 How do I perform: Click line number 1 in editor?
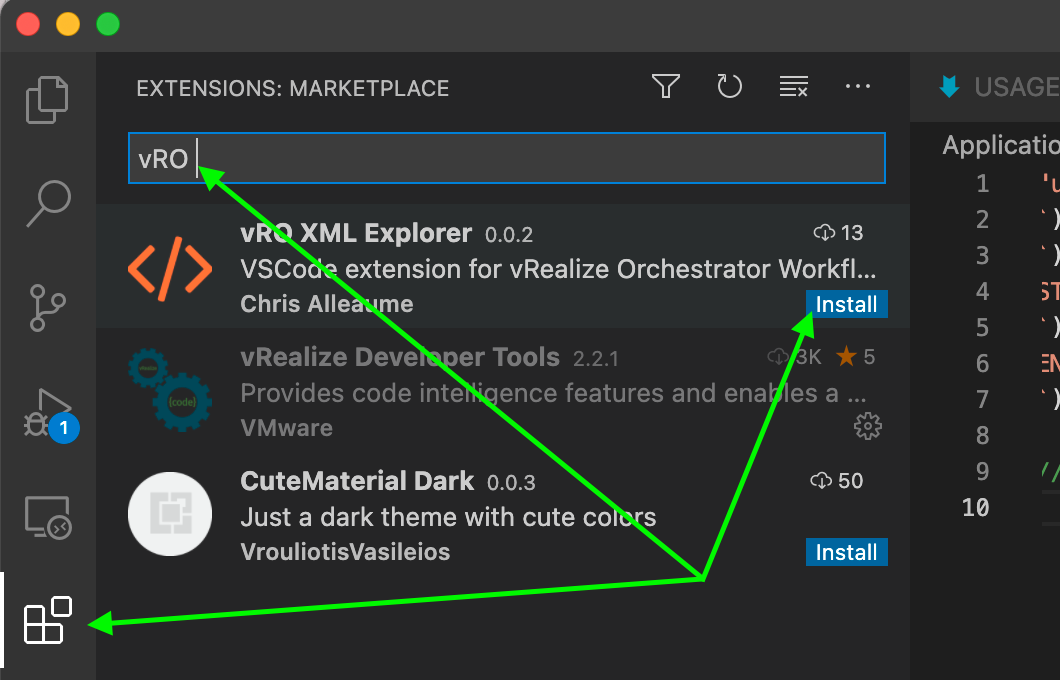982,184
